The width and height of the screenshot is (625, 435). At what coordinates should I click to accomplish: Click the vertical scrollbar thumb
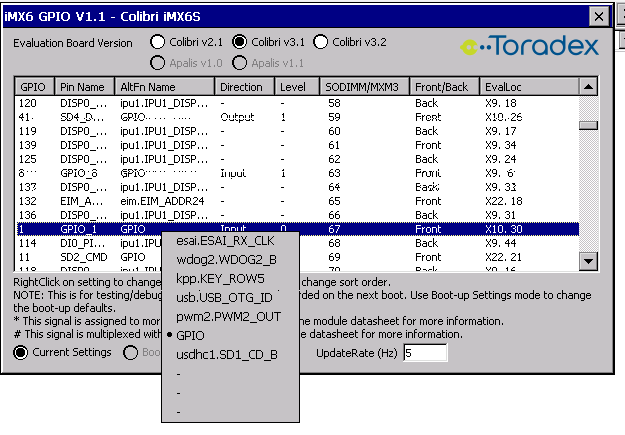click(588, 125)
